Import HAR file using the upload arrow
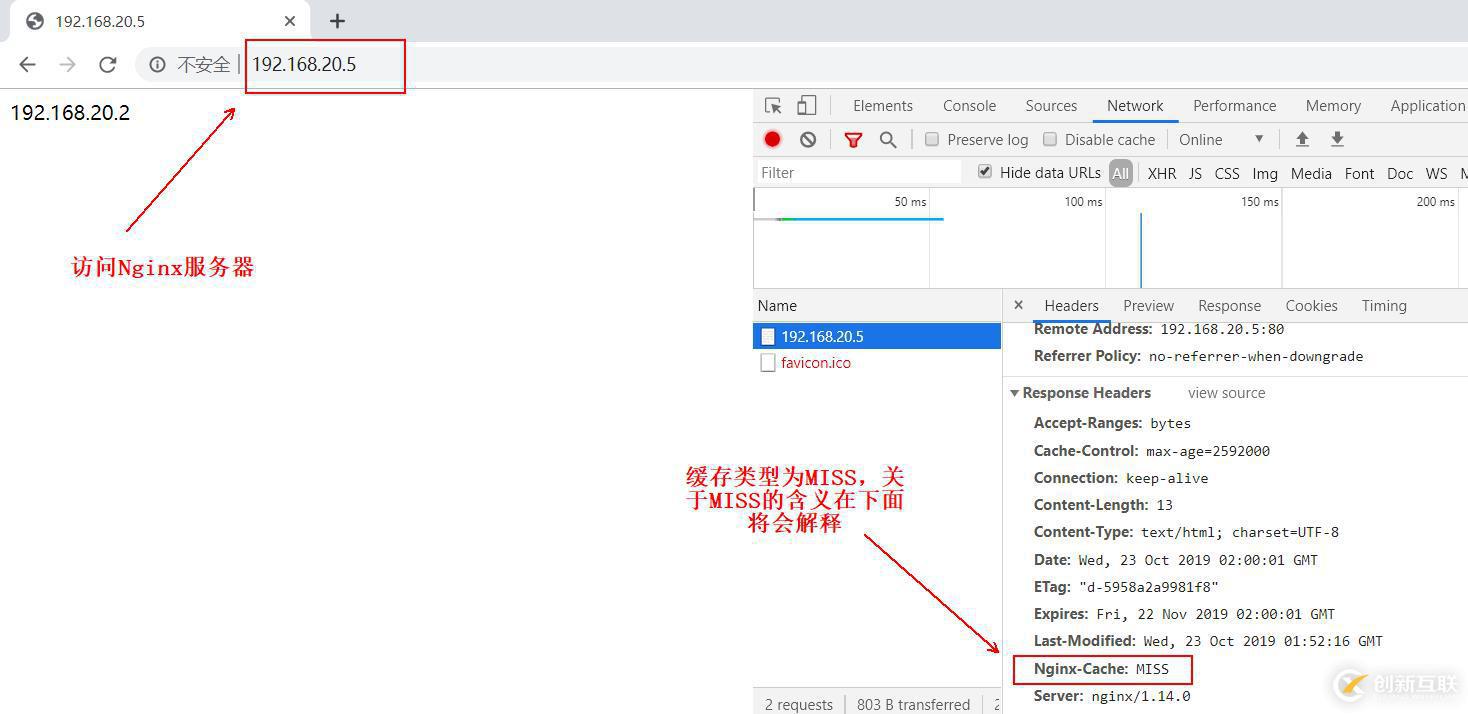The height and width of the screenshot is (714, 1468). pos(1302,139)
